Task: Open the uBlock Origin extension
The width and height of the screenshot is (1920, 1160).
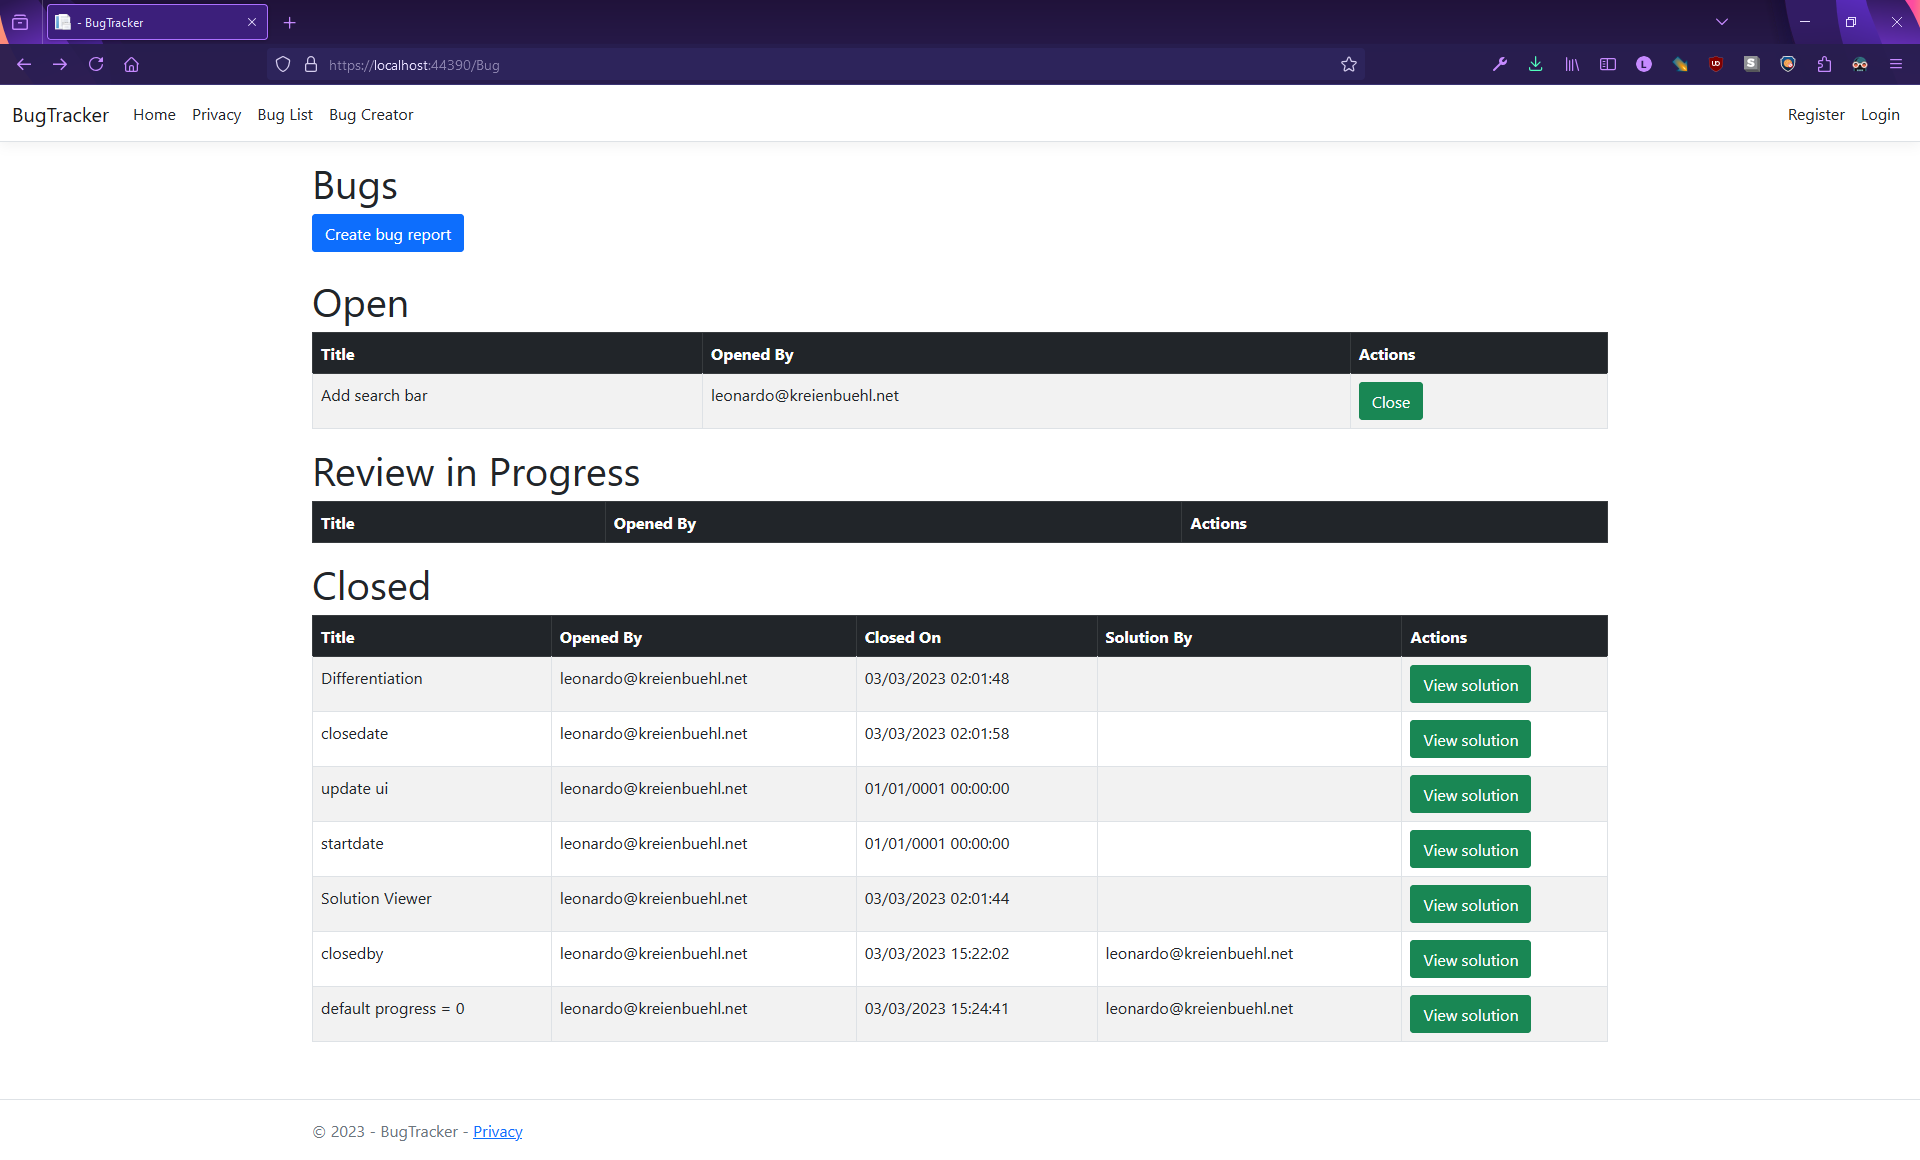Action: (x=1716, y=64)
